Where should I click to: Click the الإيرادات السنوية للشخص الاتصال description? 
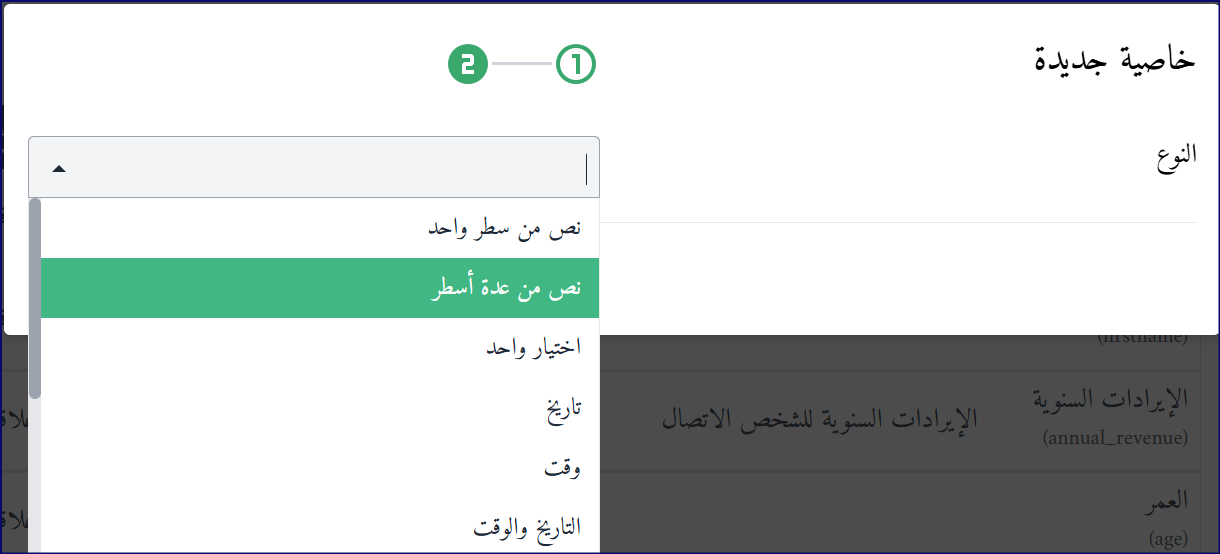[819, 419]
